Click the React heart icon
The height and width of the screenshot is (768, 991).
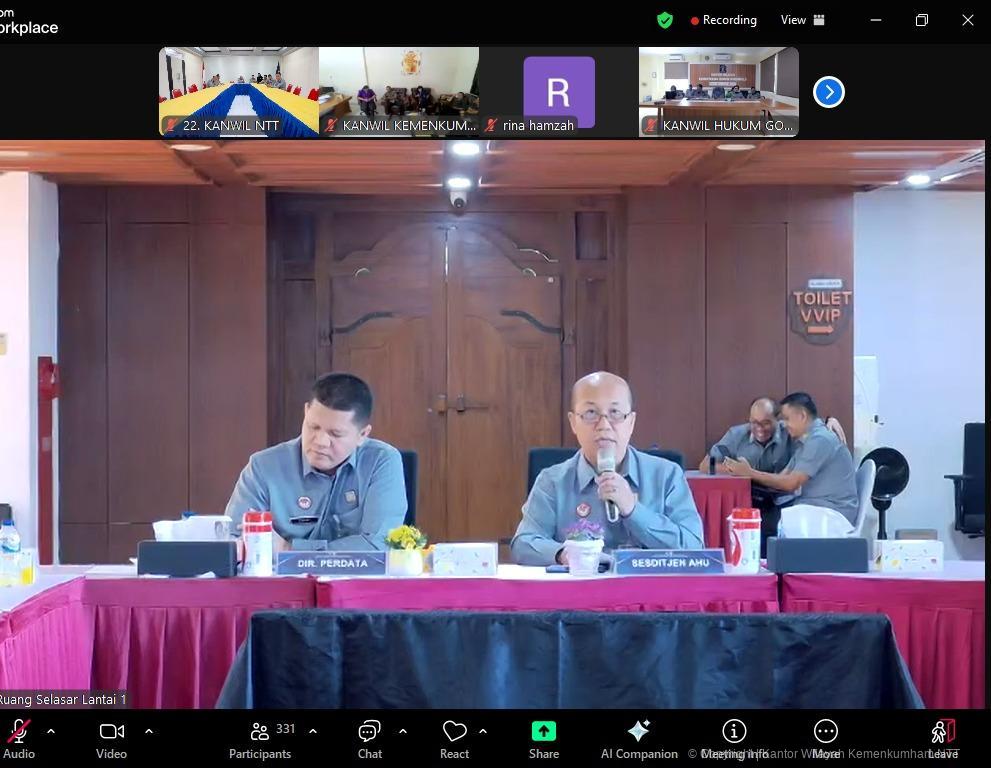coord(454,738)
